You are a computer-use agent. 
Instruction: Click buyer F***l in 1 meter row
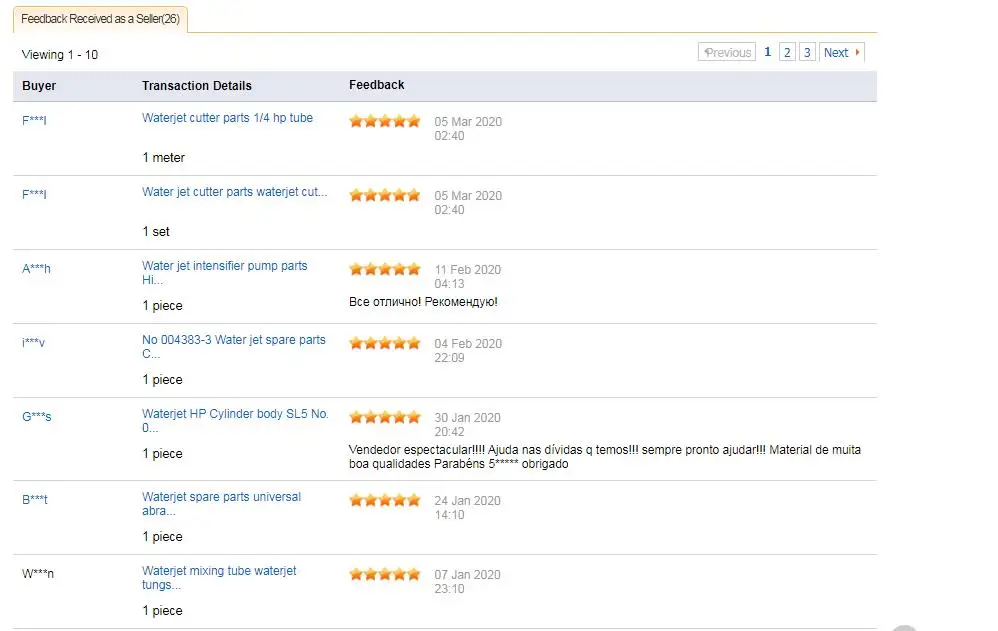coord(34,120)
